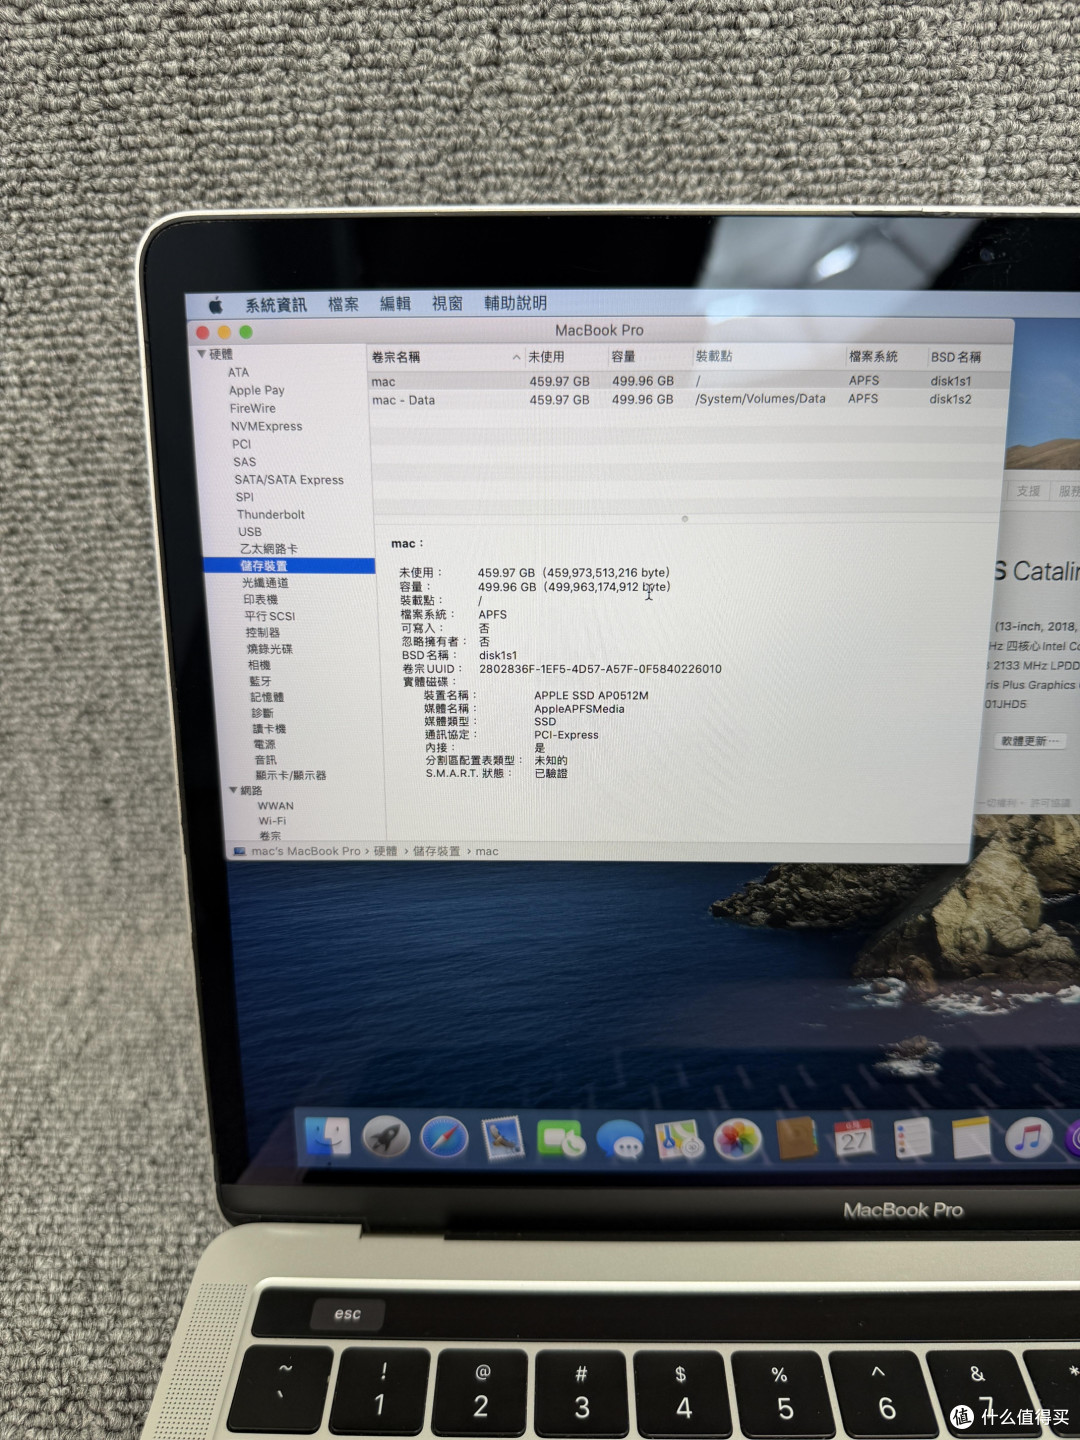Select the 'mac' volume row

tap(686, 381)
